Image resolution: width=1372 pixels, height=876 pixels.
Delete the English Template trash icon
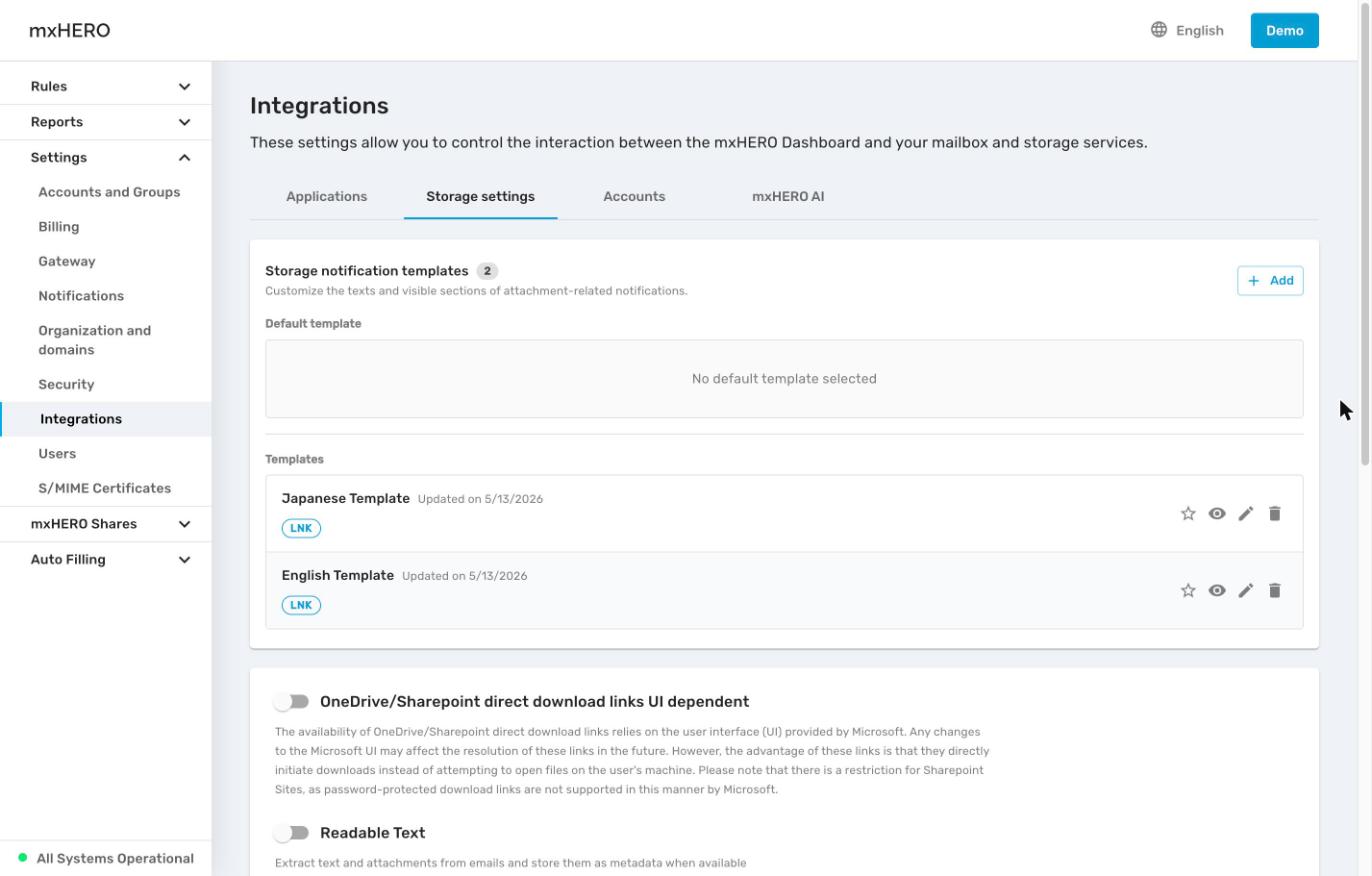click(x=1275, y=590)
